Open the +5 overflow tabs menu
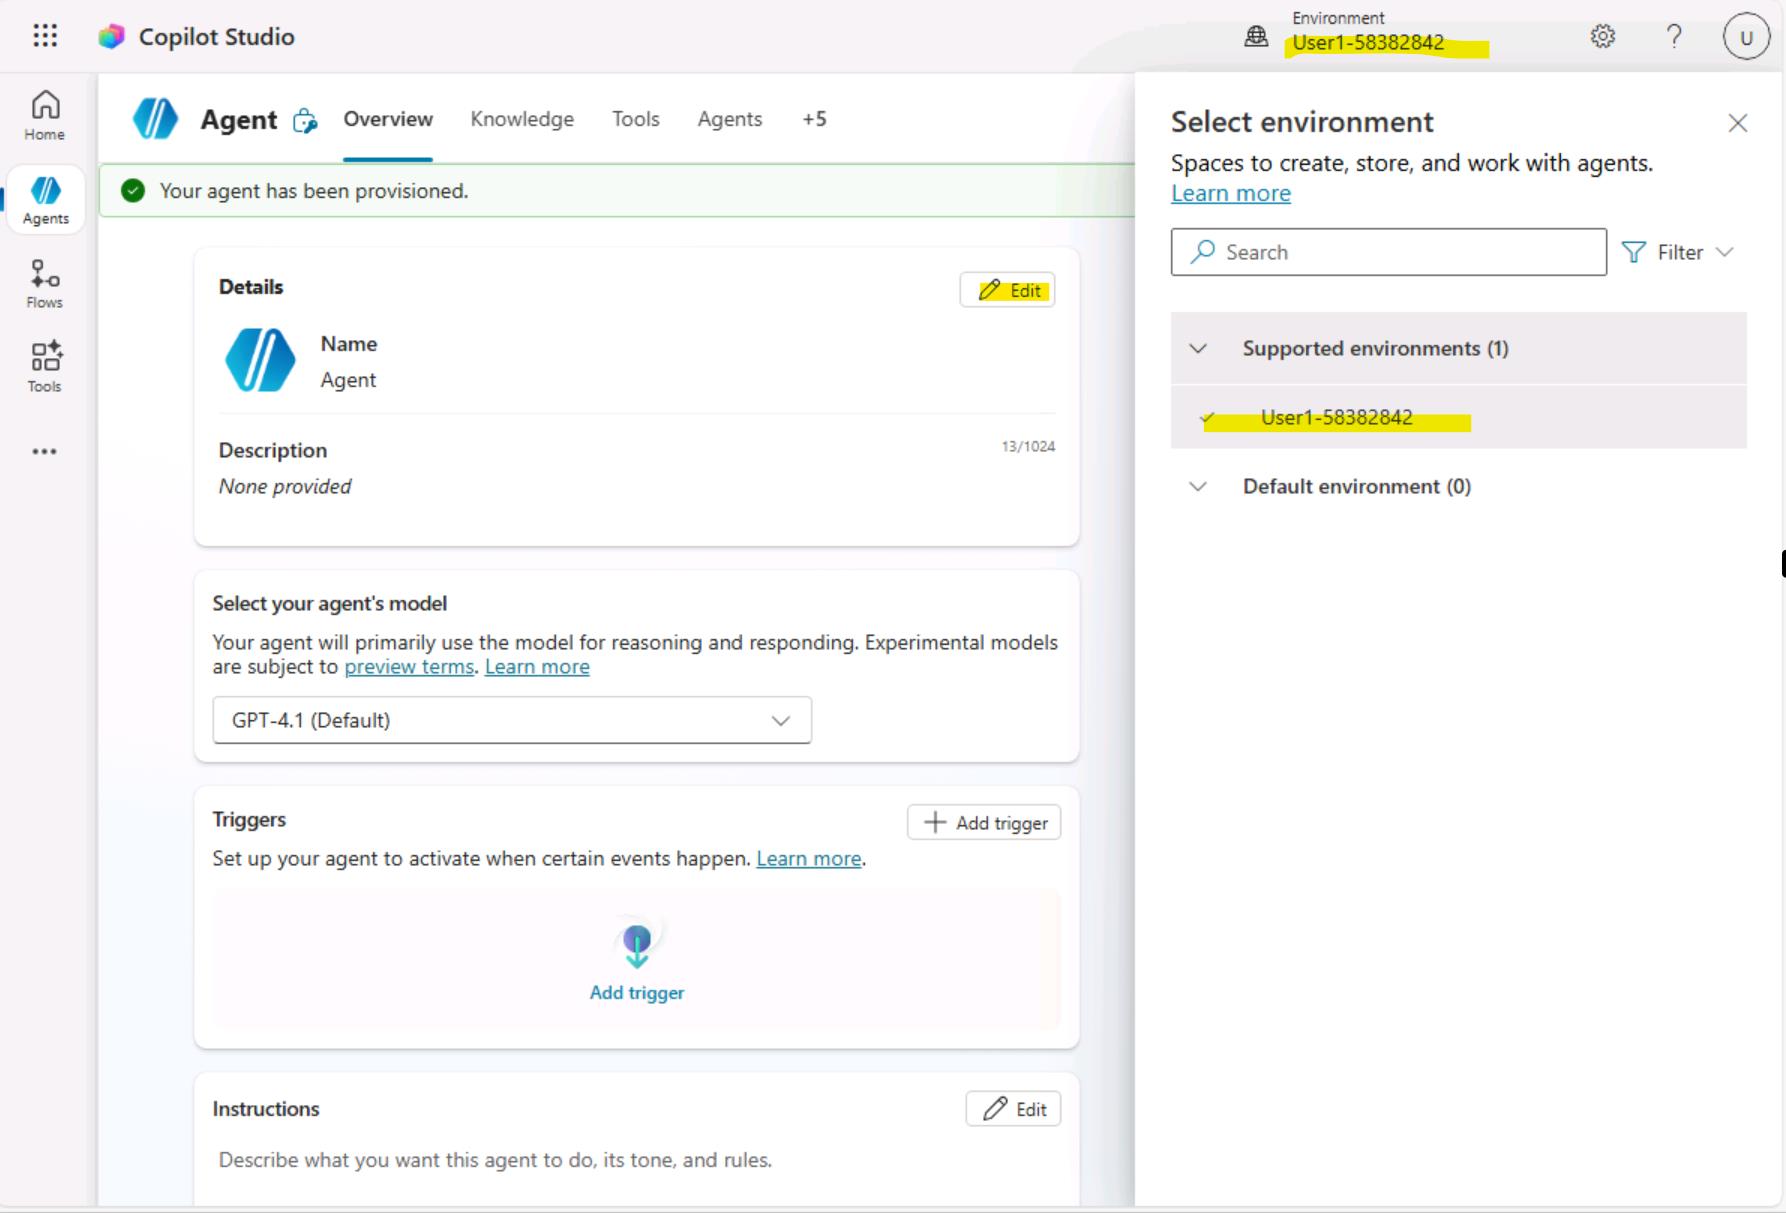The height and width of the screenshot is (1213, 1786). [814, 119]
